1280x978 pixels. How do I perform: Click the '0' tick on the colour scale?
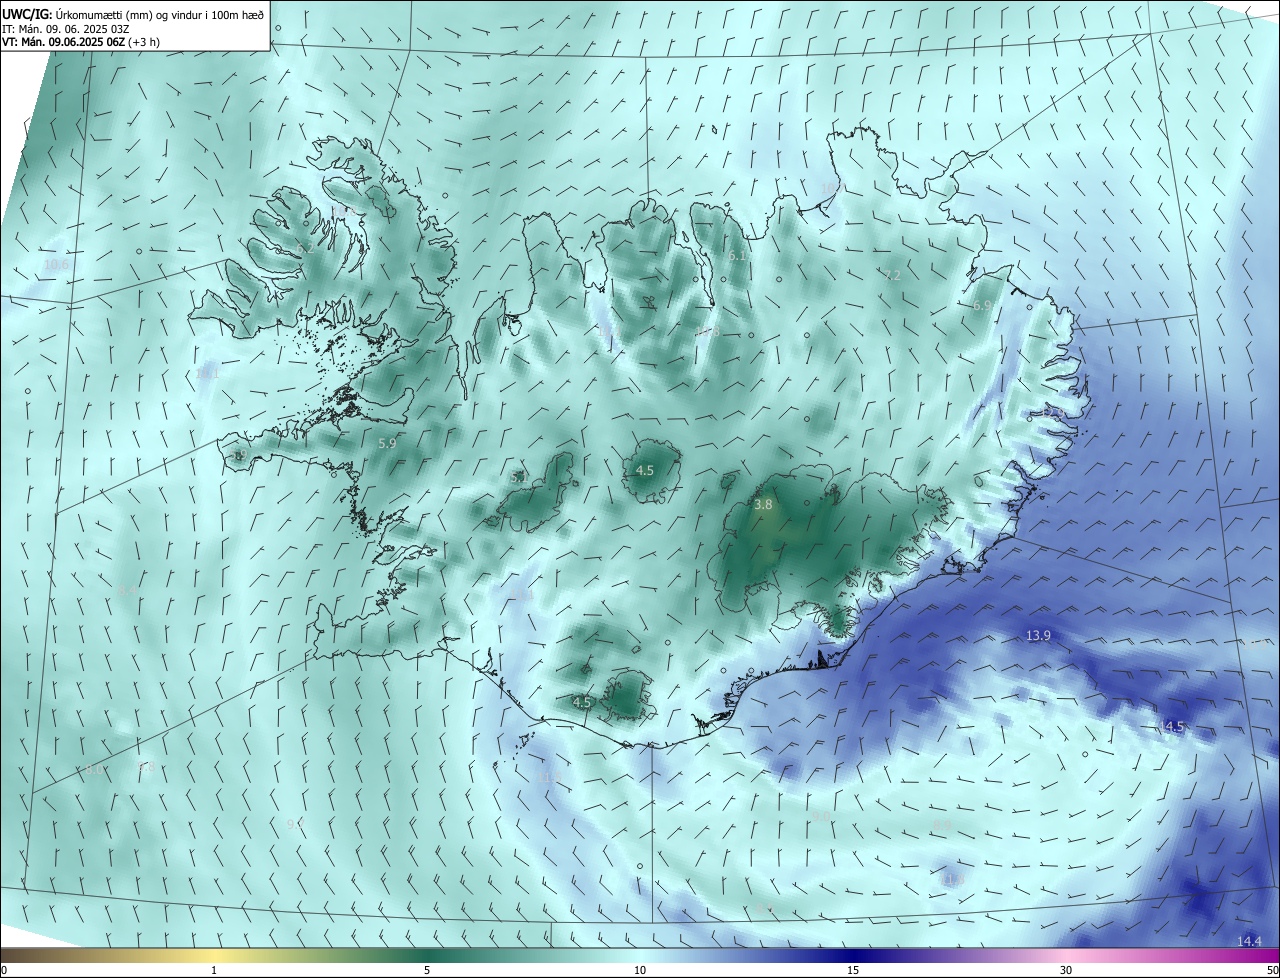point(4,970)
